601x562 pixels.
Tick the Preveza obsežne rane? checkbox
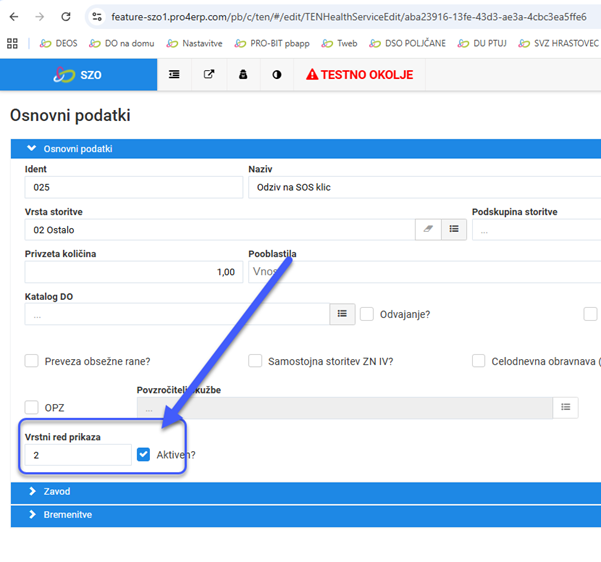point(31,361)
